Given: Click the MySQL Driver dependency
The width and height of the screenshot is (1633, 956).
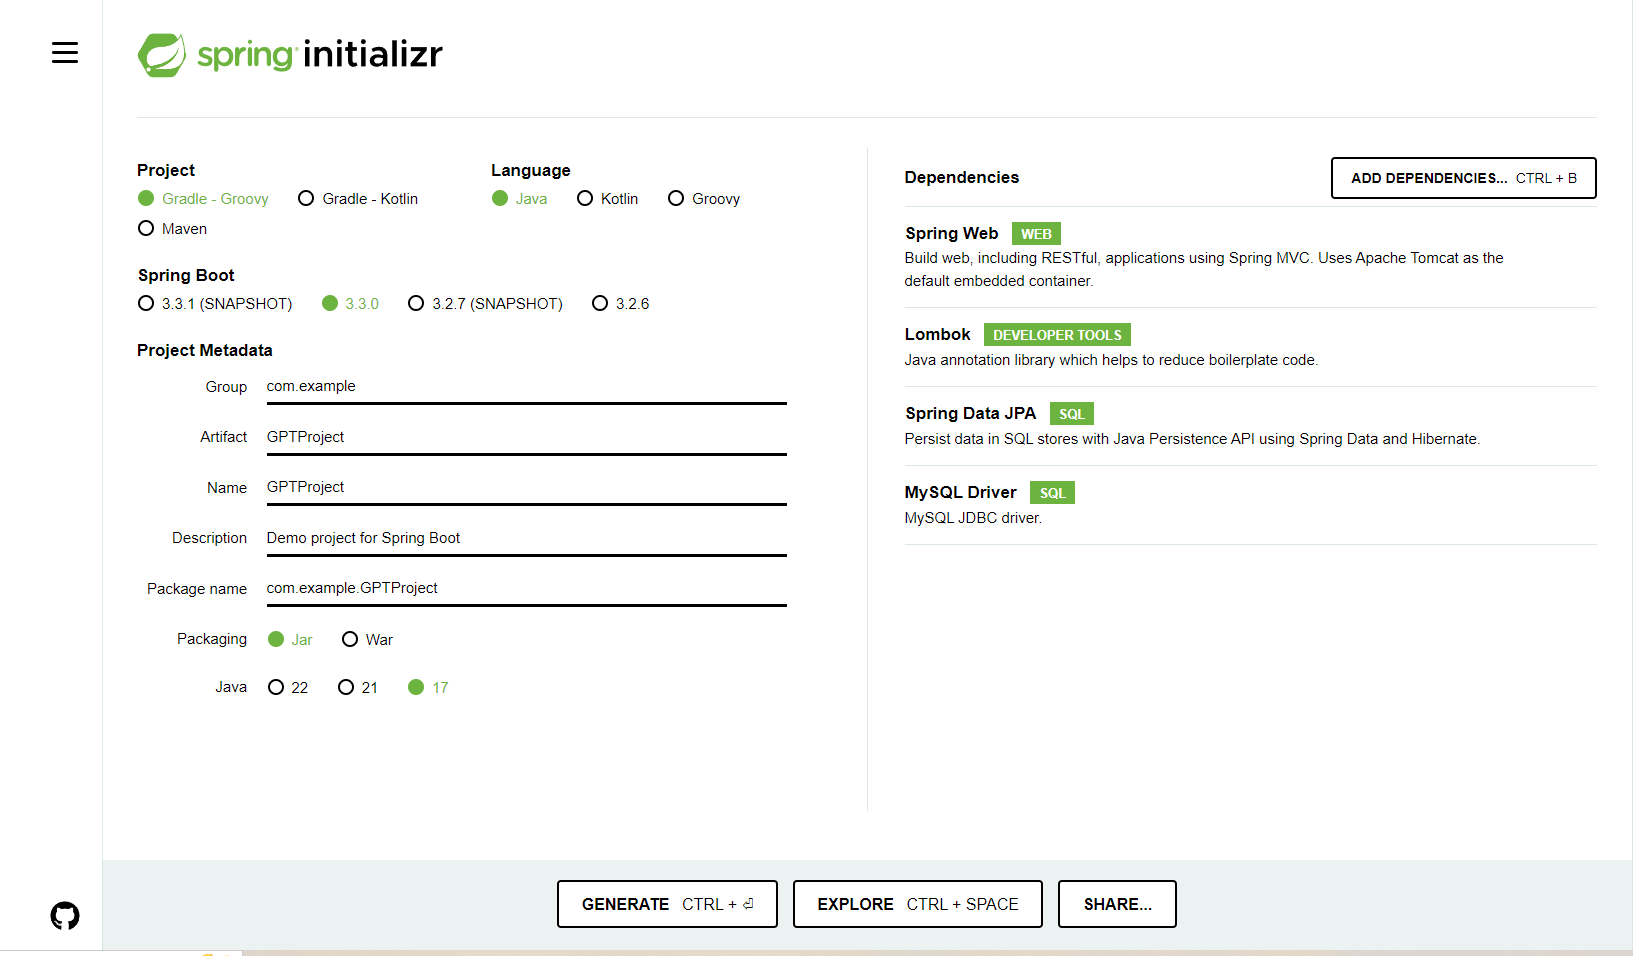Looking at the screenshot, I should coord(1250,505).
